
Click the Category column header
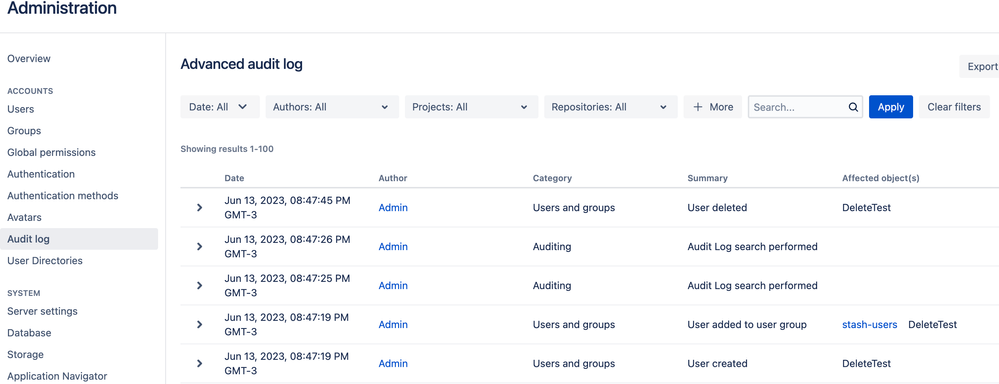[x=552, y=178]
